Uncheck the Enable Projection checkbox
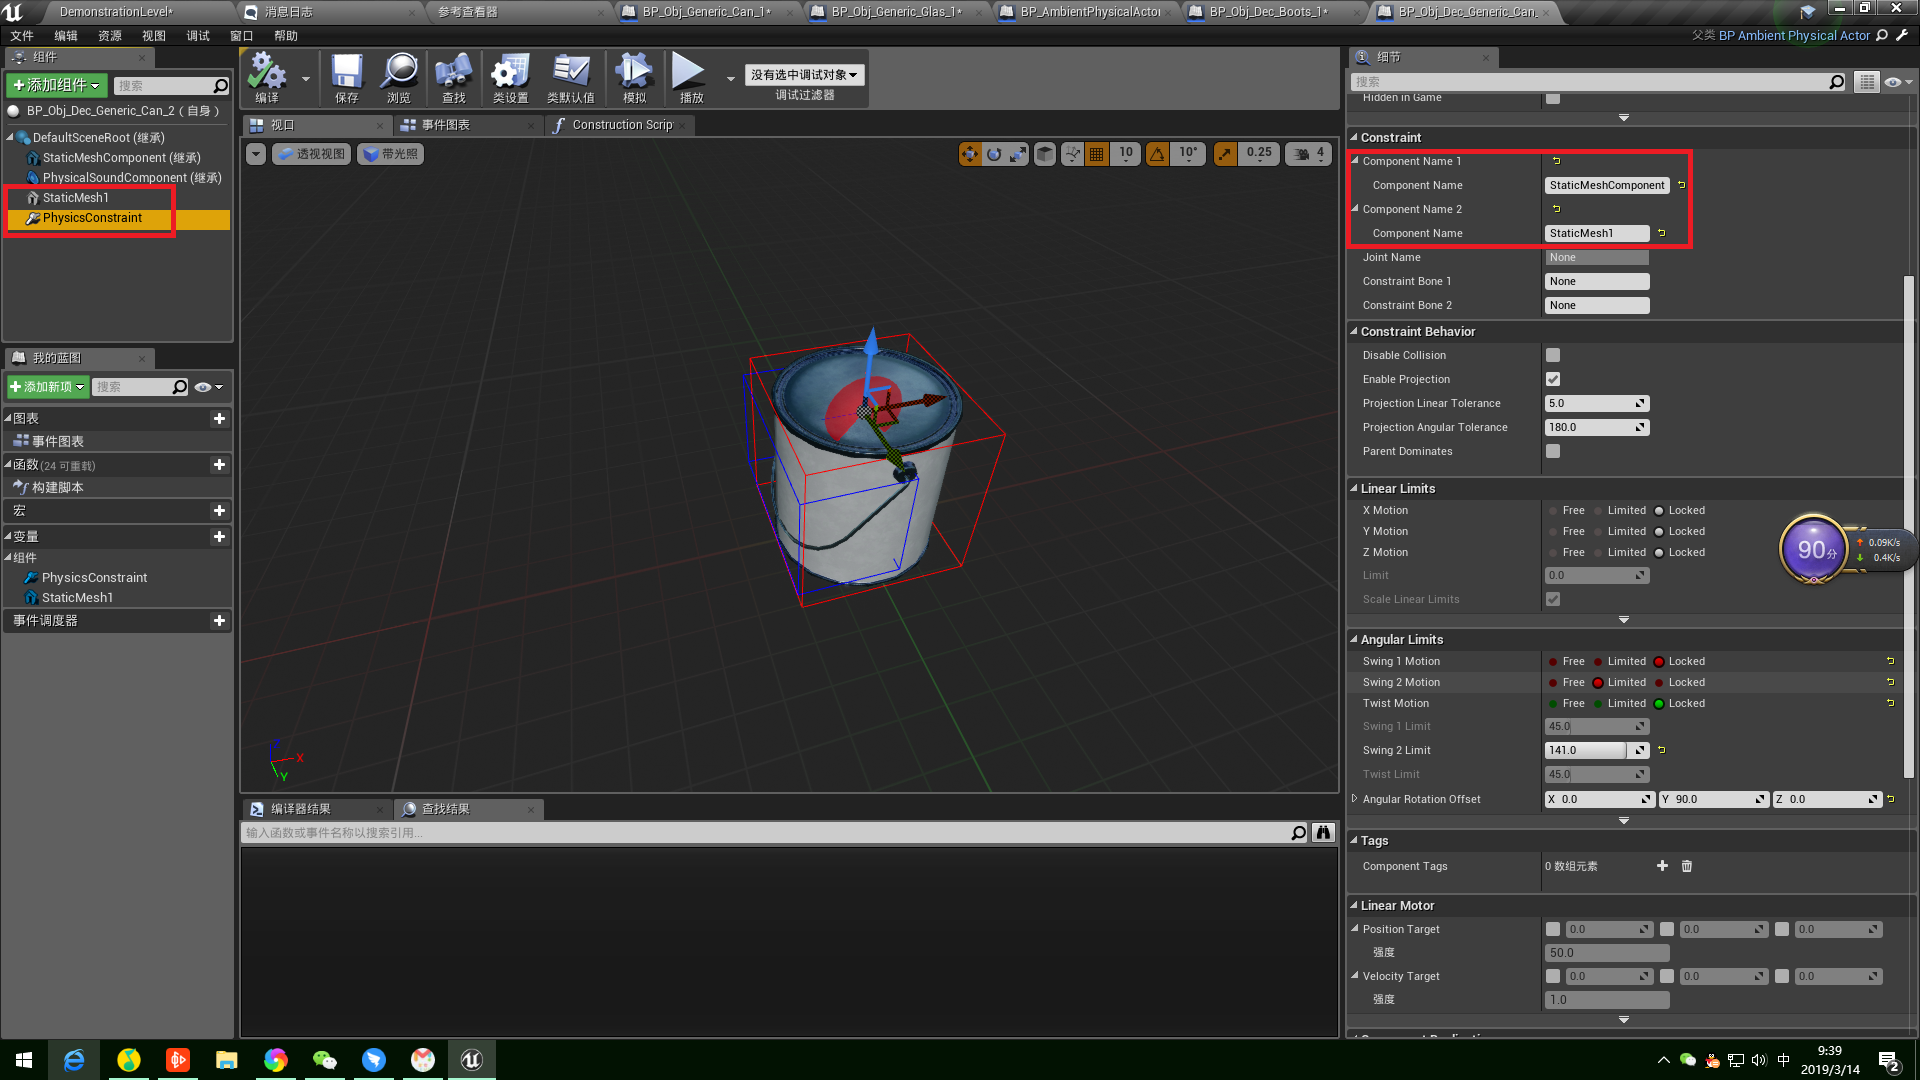Image resolution: width=1920 pixels, height=1080 pixels. tap(1553, 379)
